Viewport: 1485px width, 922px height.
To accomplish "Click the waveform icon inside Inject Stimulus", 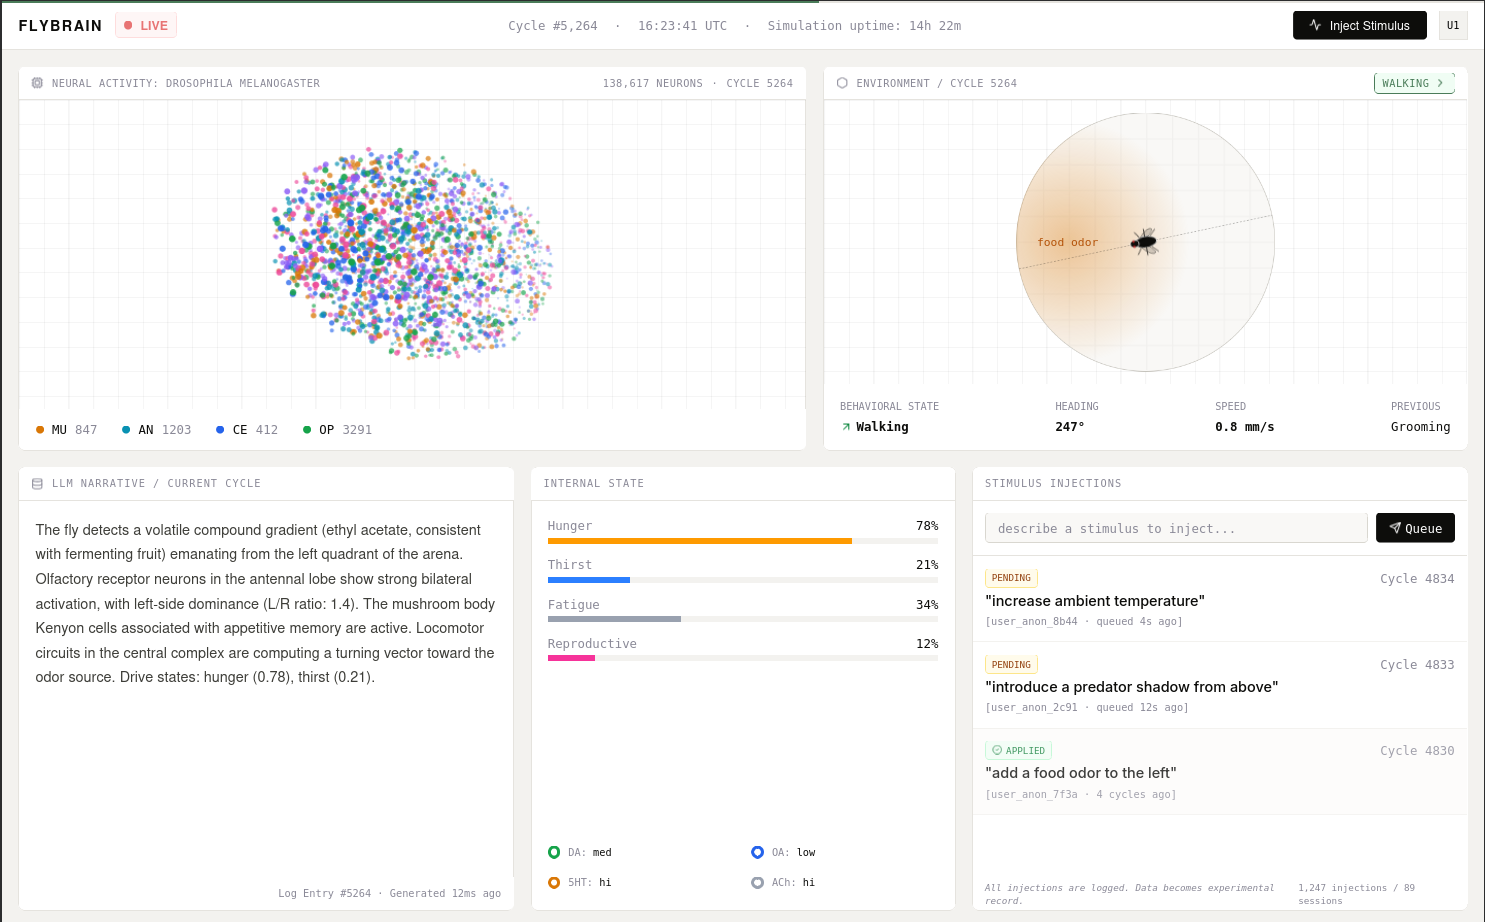I will 1315,25.
